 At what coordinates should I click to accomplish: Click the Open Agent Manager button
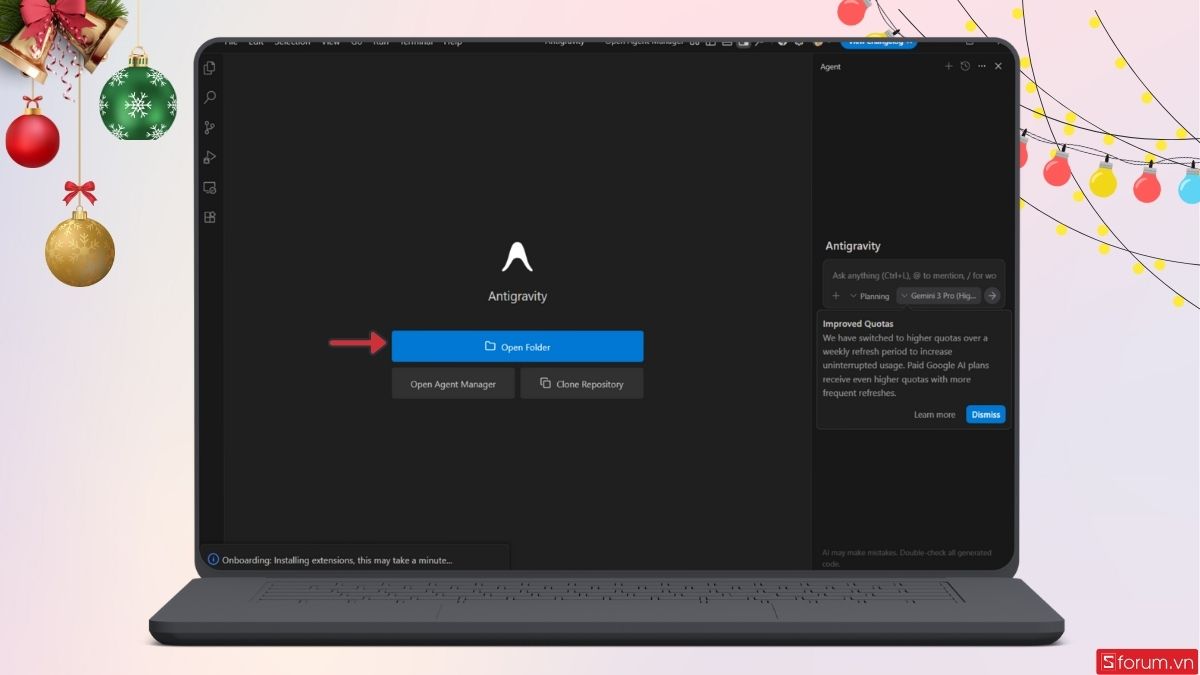(x=453, y=384)
